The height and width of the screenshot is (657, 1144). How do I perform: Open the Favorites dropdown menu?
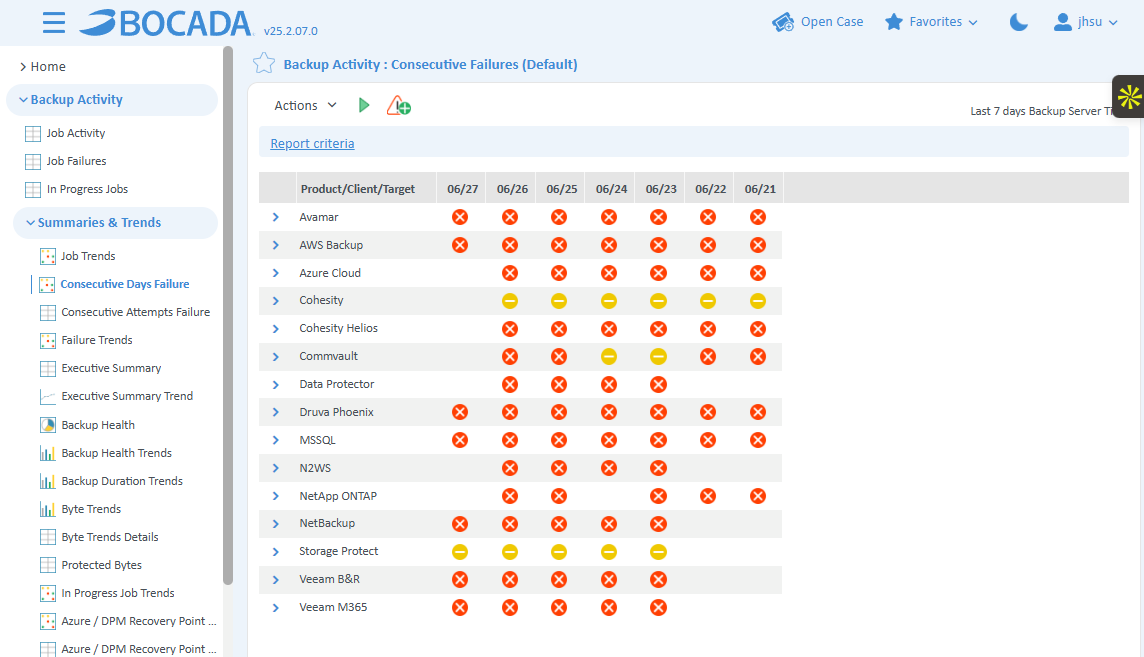click(931, 22)
